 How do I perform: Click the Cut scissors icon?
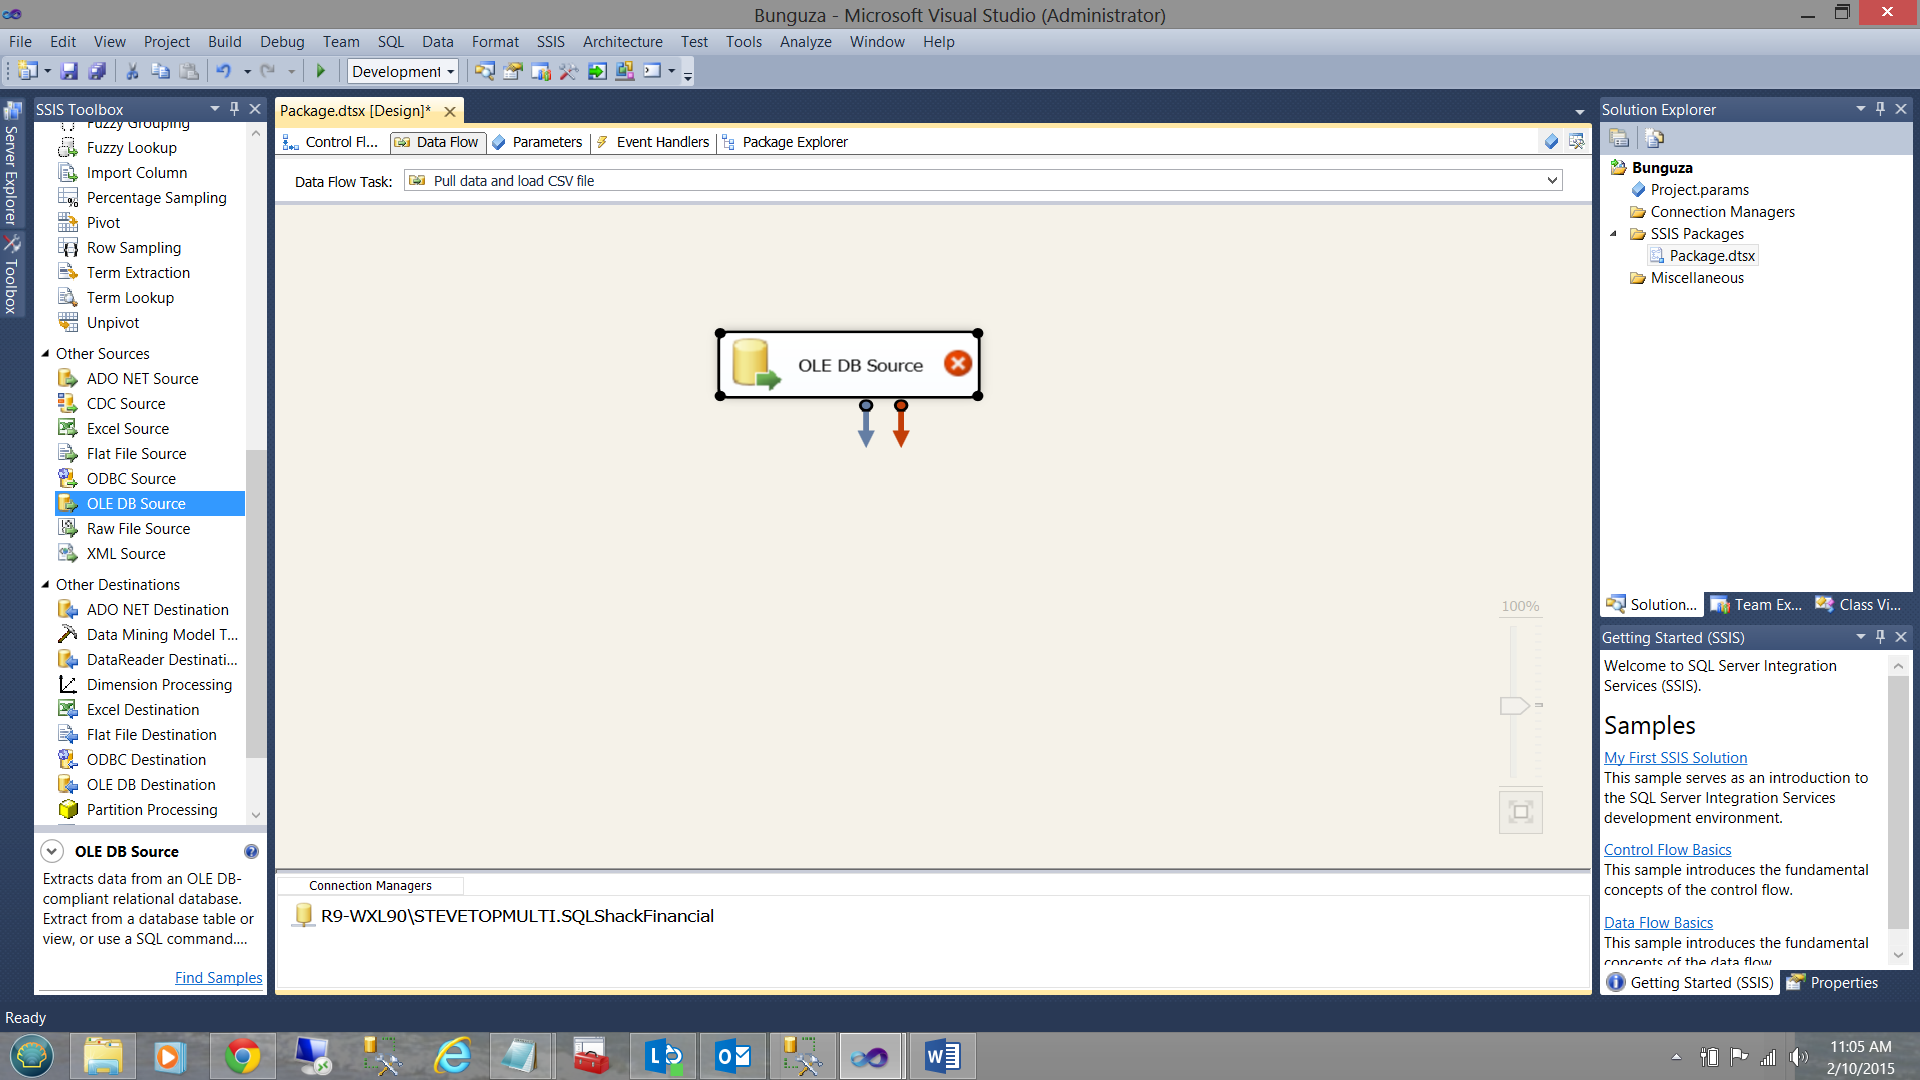pyautogui.click(x=131, y=71)
